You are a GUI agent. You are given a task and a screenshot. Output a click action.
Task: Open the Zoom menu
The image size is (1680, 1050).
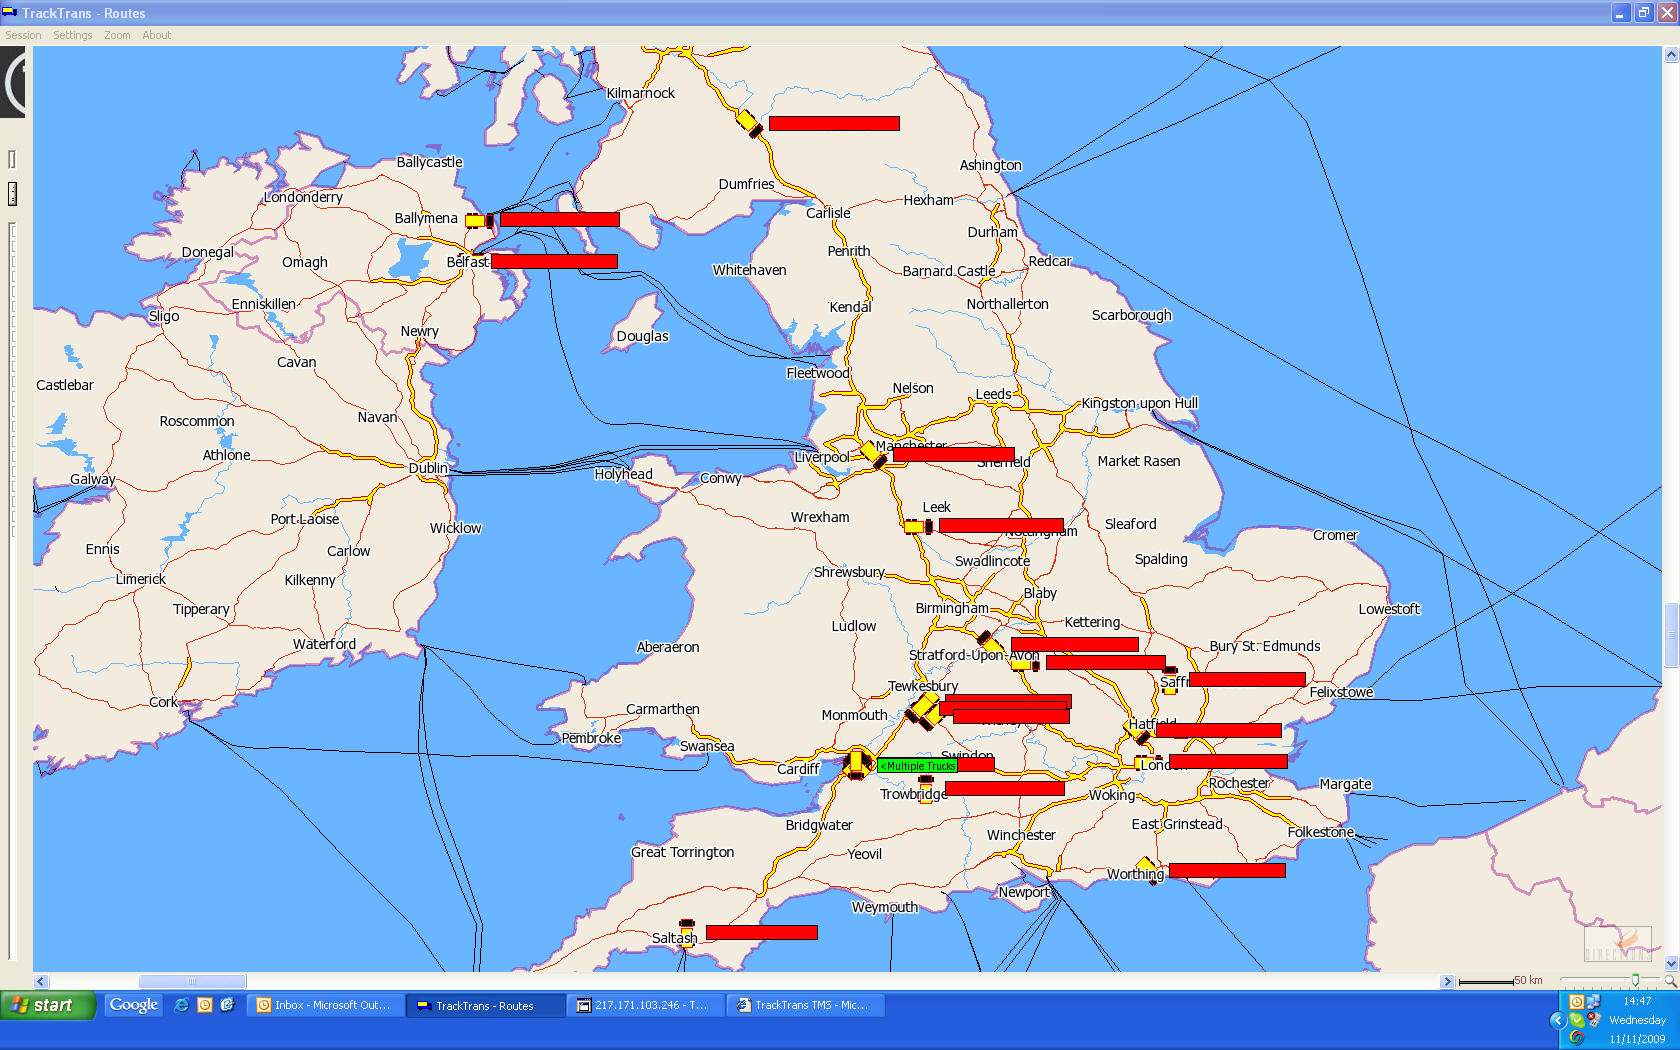pyautogui.click(x=117, y=35)
